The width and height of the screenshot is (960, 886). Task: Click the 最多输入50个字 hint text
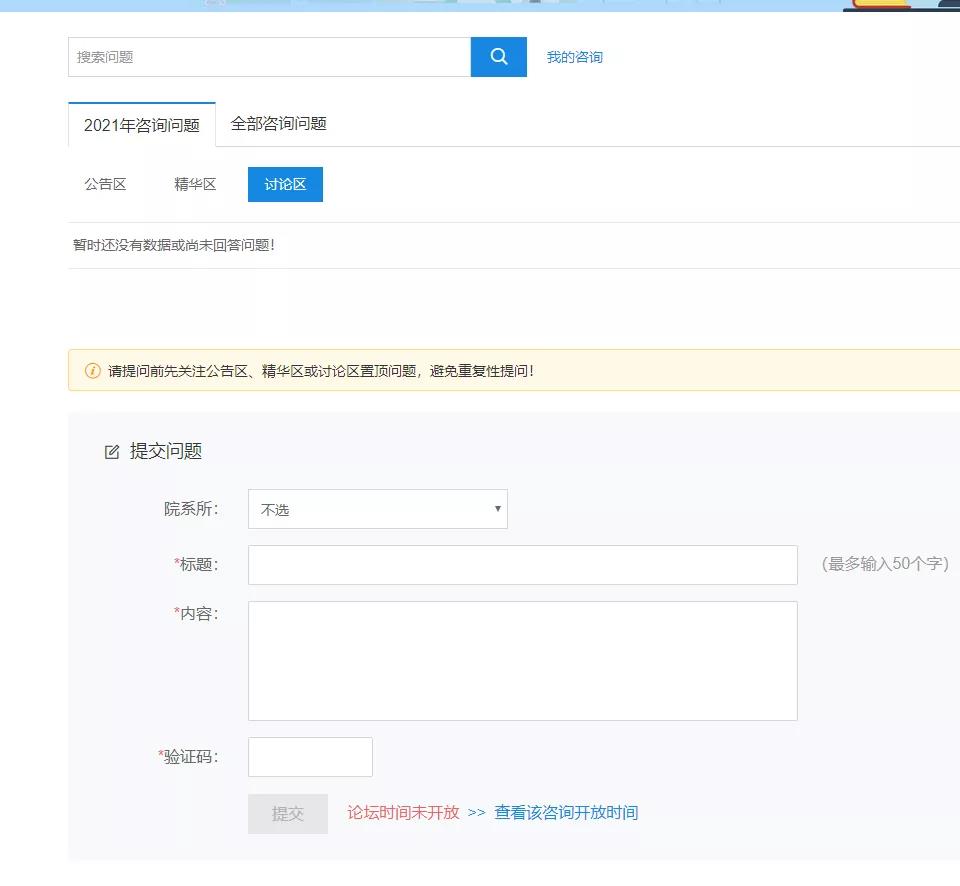[x=885, y=564]
